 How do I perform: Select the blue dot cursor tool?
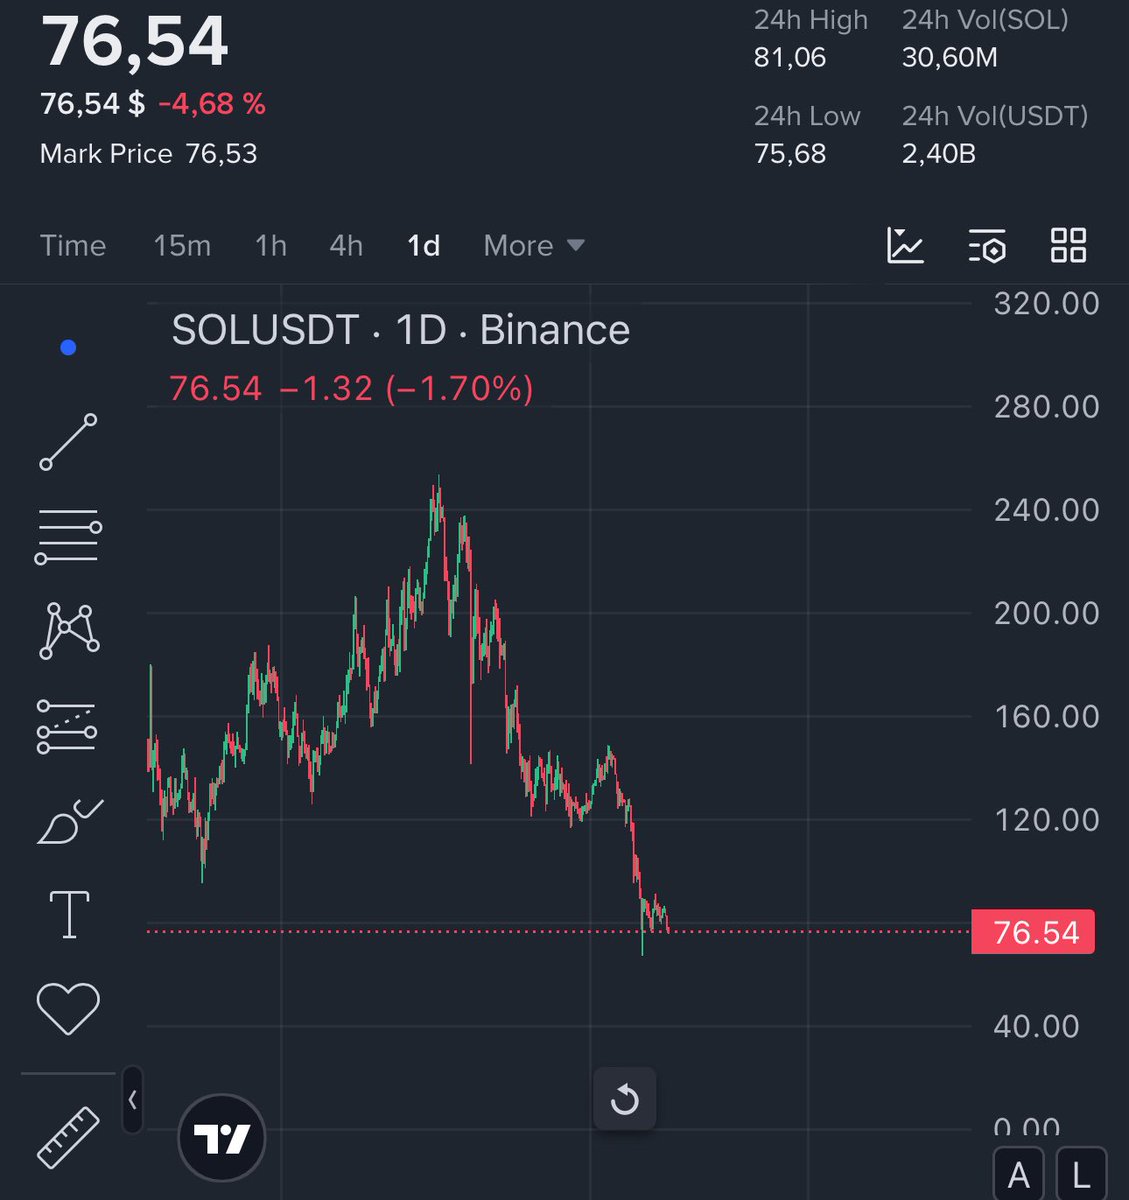point(68,348)
